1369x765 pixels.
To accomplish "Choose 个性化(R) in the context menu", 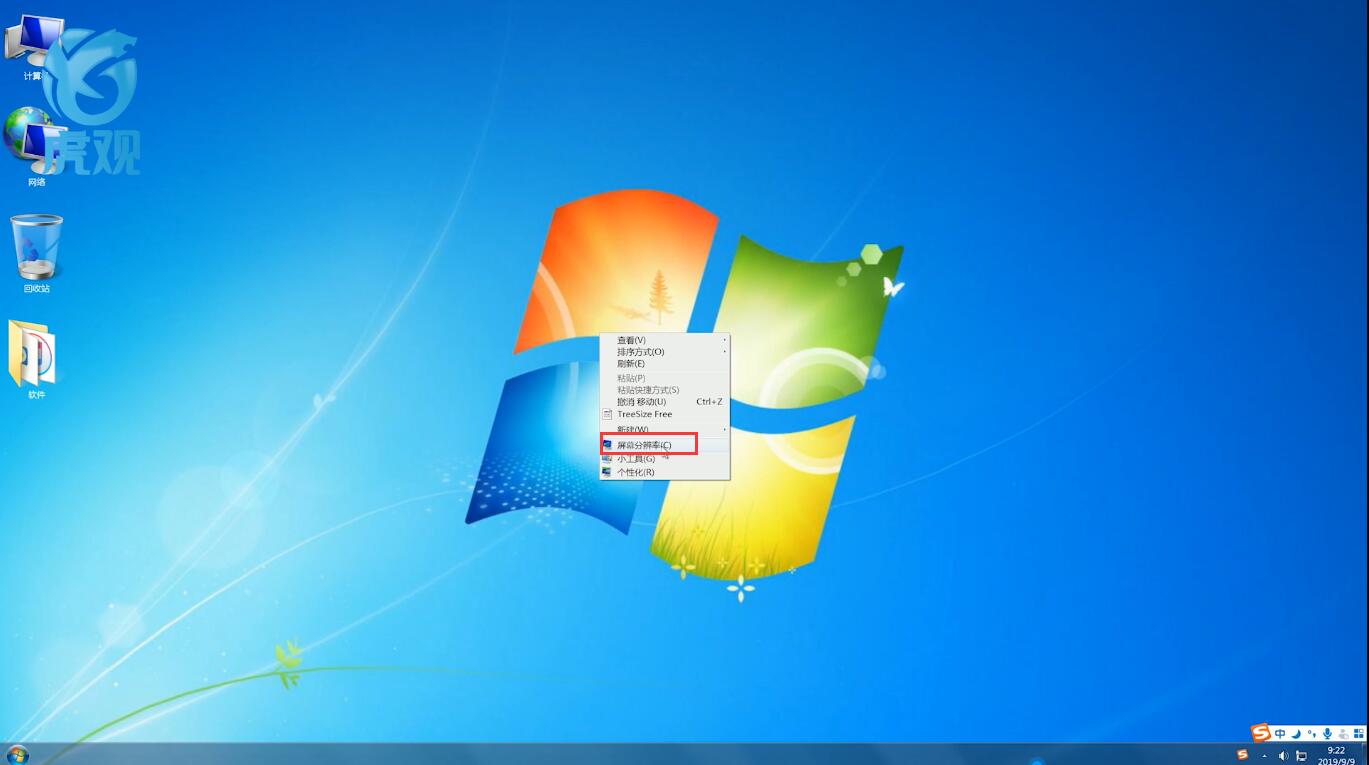I will coord(664,472).
